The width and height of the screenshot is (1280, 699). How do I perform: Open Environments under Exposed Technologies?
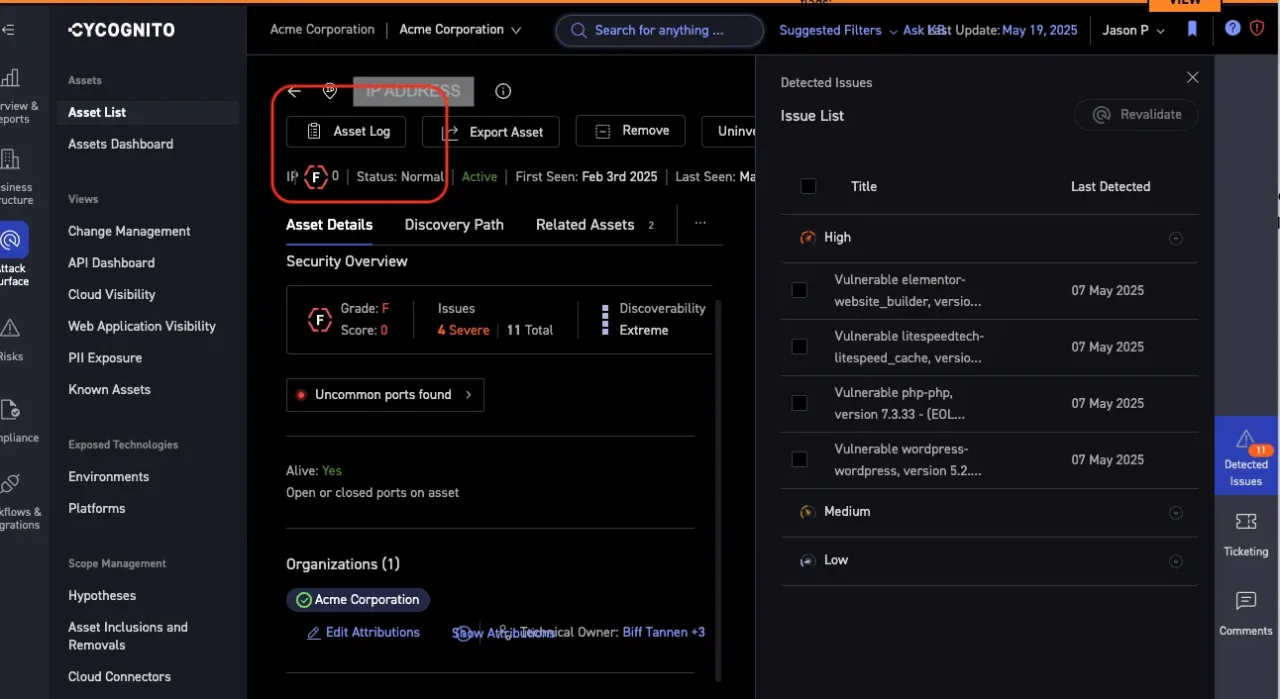click(108, 477)
